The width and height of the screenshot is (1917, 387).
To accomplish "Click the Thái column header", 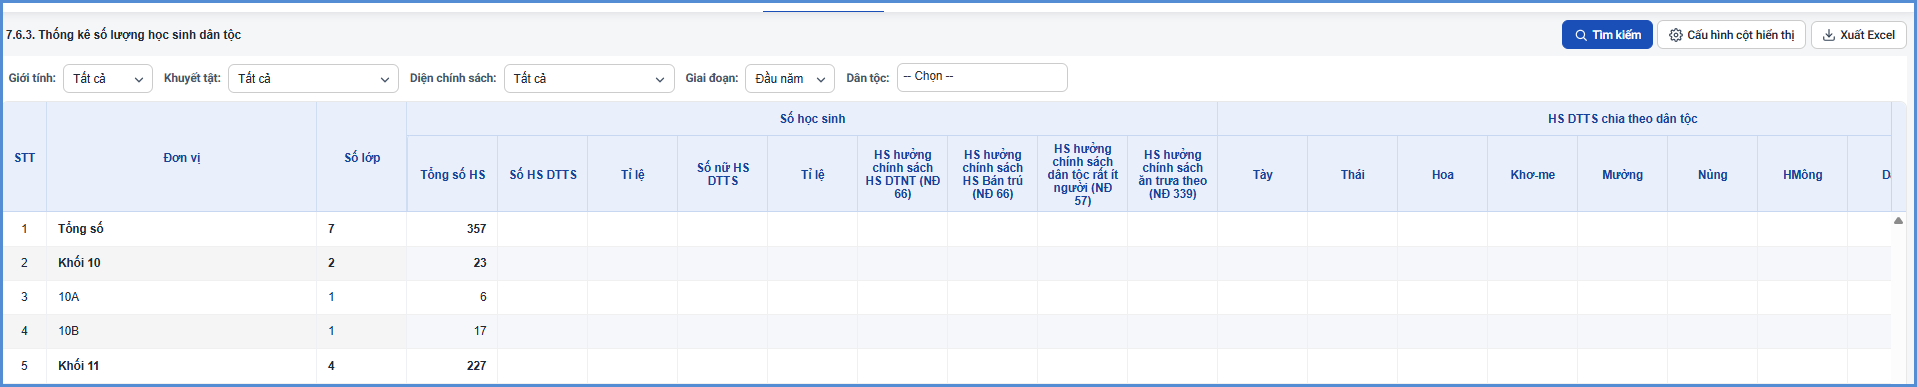I will [1353, 174].
